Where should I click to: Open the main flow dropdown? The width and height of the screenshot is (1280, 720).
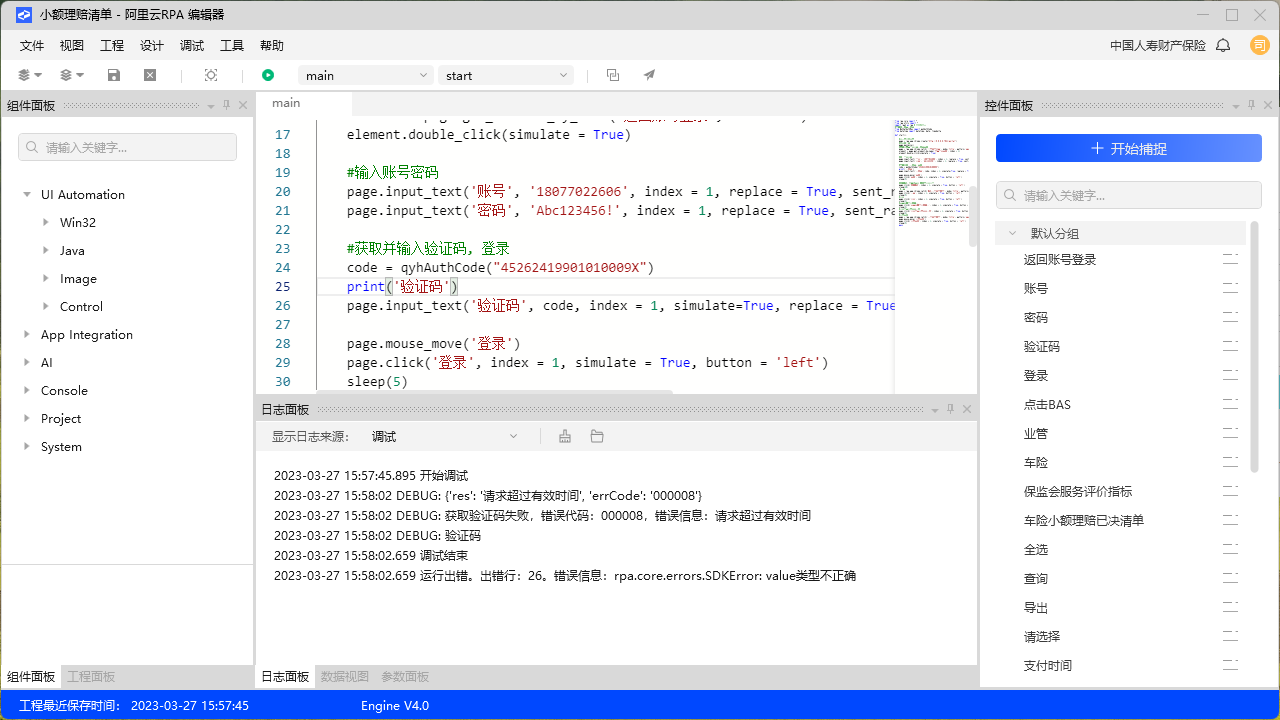365,75
